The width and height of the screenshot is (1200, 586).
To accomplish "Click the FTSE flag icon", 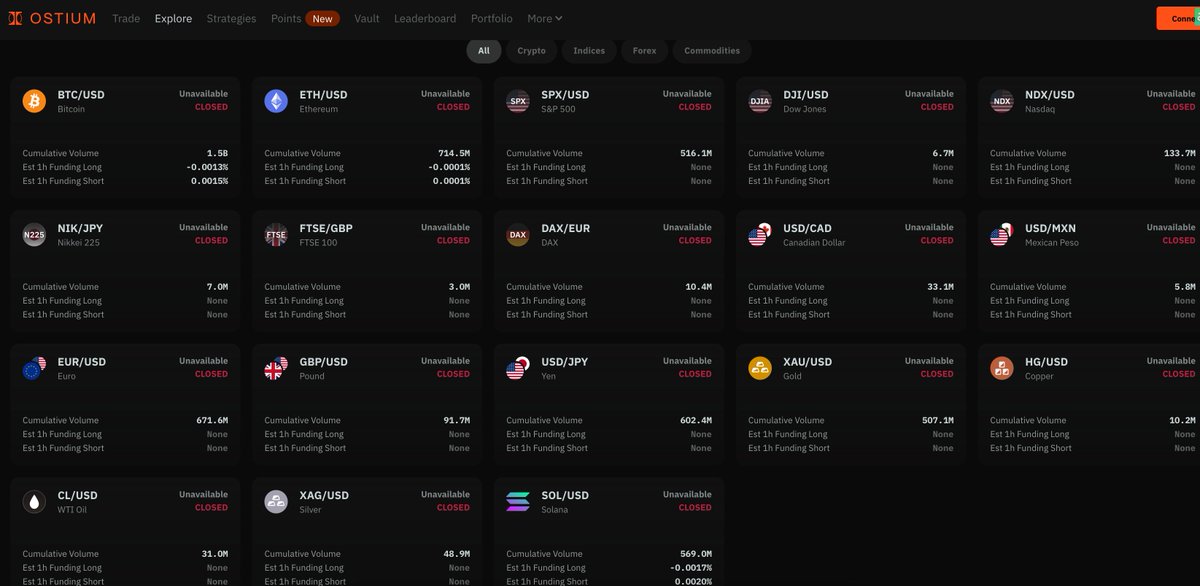I will (276, 235).
